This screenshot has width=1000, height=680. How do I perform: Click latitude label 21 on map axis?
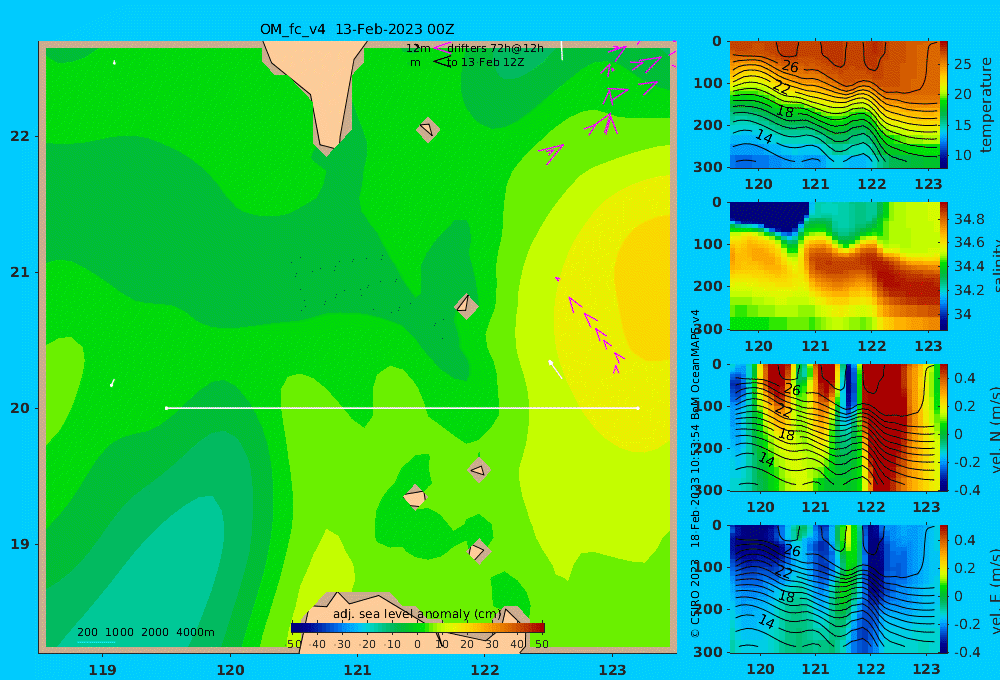click(x=20, y=272)
